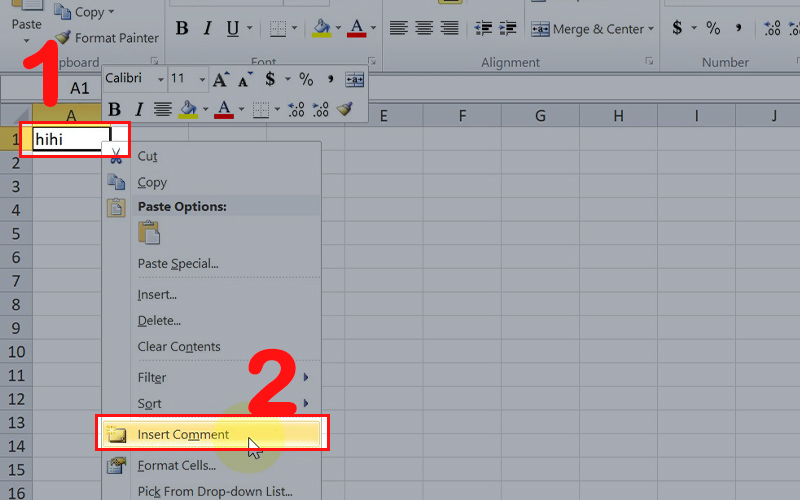Click mini toolbar Increase Decimal
Screen dimensions: 800x500
coord(296,109)
